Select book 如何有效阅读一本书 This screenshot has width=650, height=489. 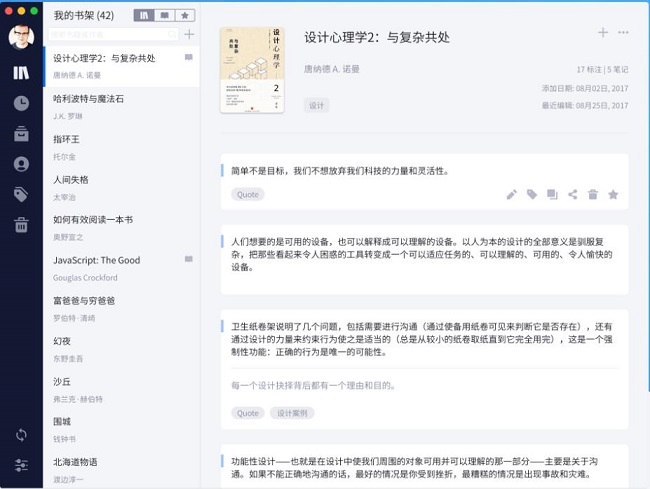121,228
